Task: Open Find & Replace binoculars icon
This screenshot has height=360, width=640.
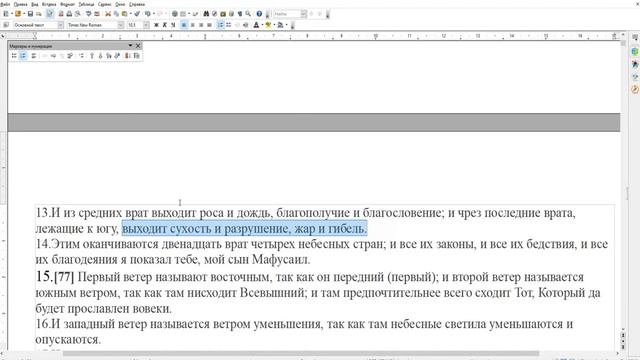Action: pyautogui.click(x=206, y=14)
